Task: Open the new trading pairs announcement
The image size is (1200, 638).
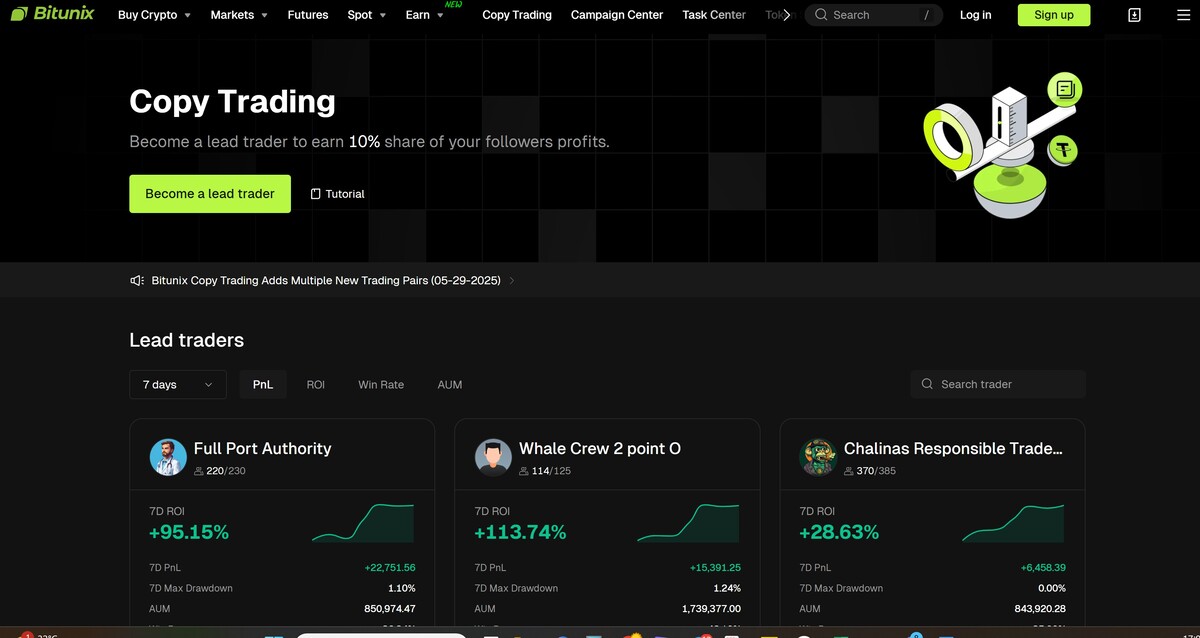Action: point(326,281)
